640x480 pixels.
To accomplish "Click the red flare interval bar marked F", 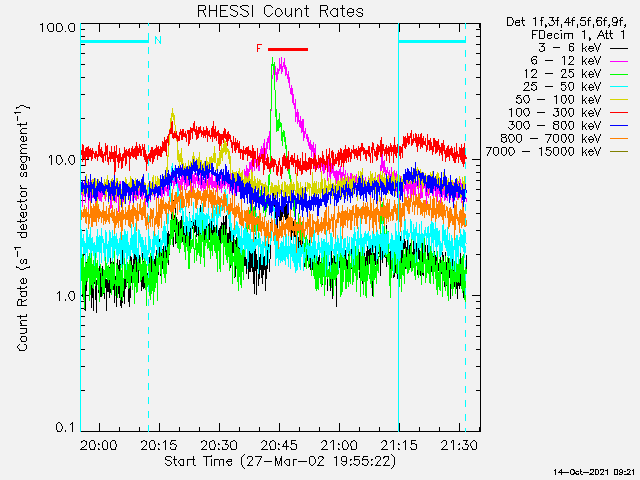I will point(288,49).
